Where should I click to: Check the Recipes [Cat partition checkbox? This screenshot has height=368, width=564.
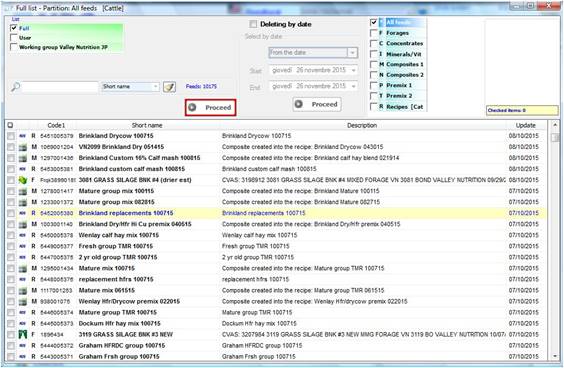[x=373, y=106]
